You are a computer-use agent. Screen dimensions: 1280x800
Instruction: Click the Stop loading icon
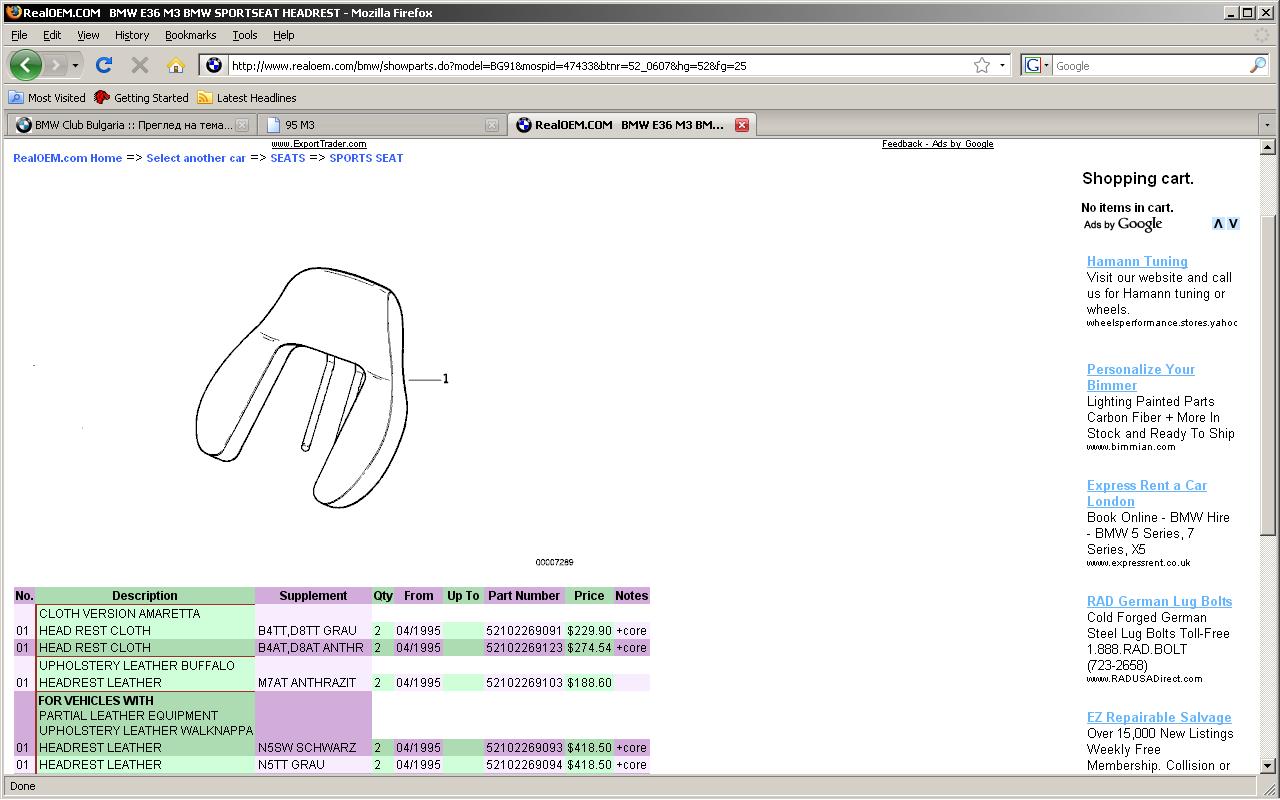pos(140,65)
